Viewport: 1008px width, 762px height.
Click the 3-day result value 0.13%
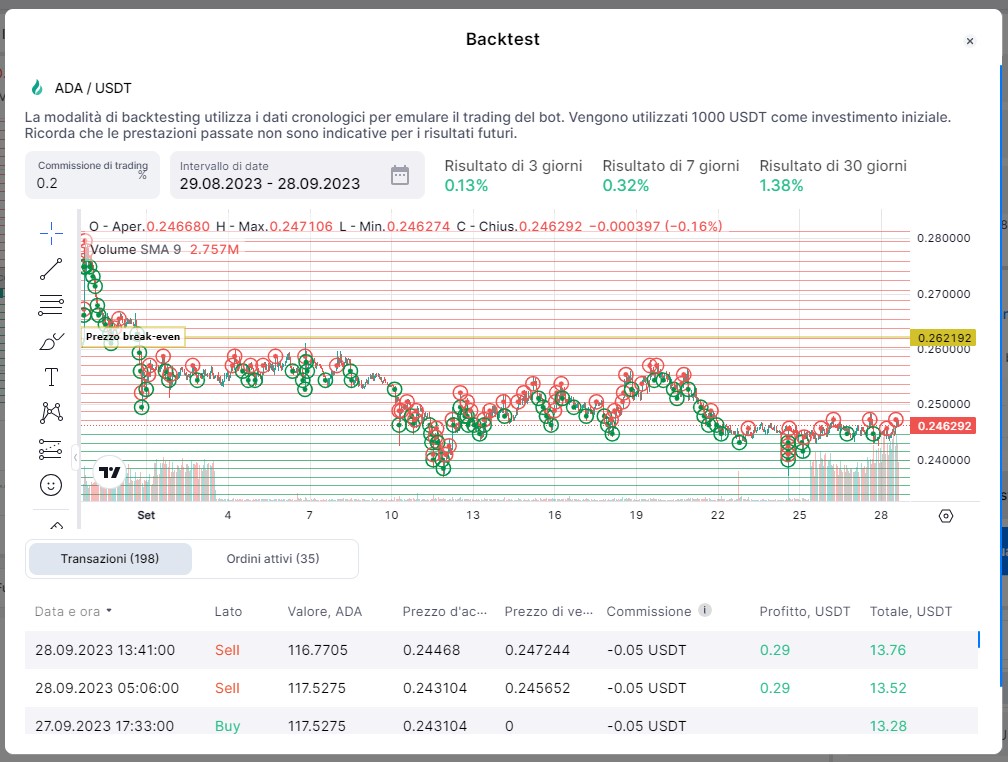point(466,186)
